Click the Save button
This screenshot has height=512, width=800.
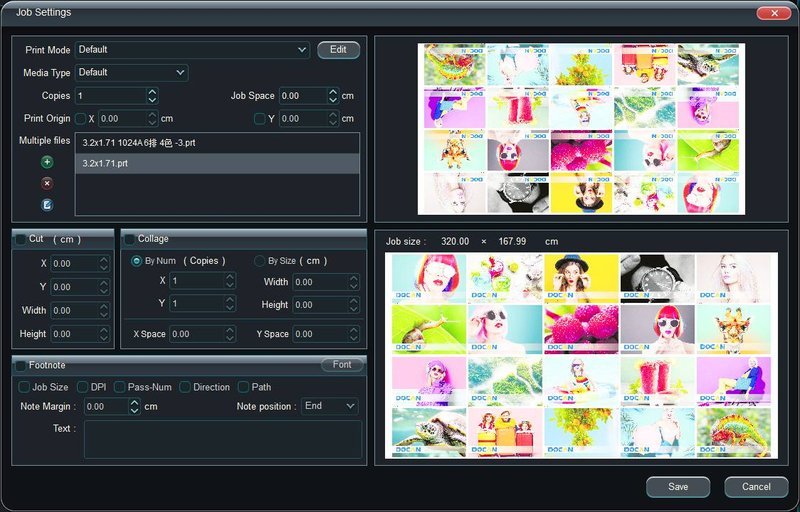pyautogui.click(x=678, y=487)
